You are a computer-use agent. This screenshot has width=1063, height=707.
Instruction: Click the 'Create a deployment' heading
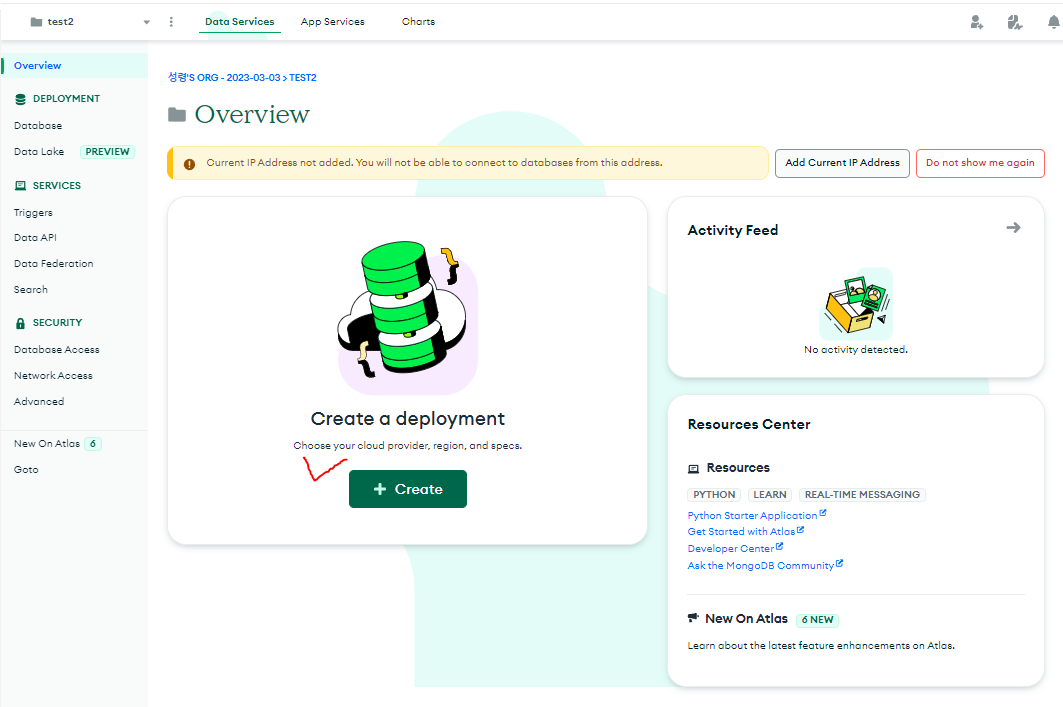click(407, 419)
